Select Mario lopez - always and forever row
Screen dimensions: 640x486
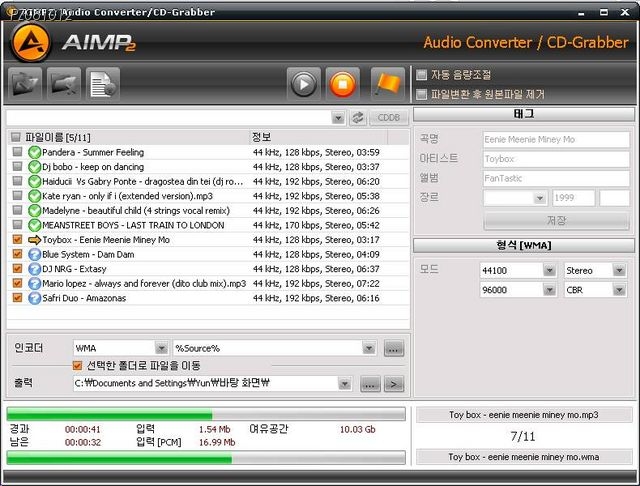pyautogui.click(x=208, y=284)
